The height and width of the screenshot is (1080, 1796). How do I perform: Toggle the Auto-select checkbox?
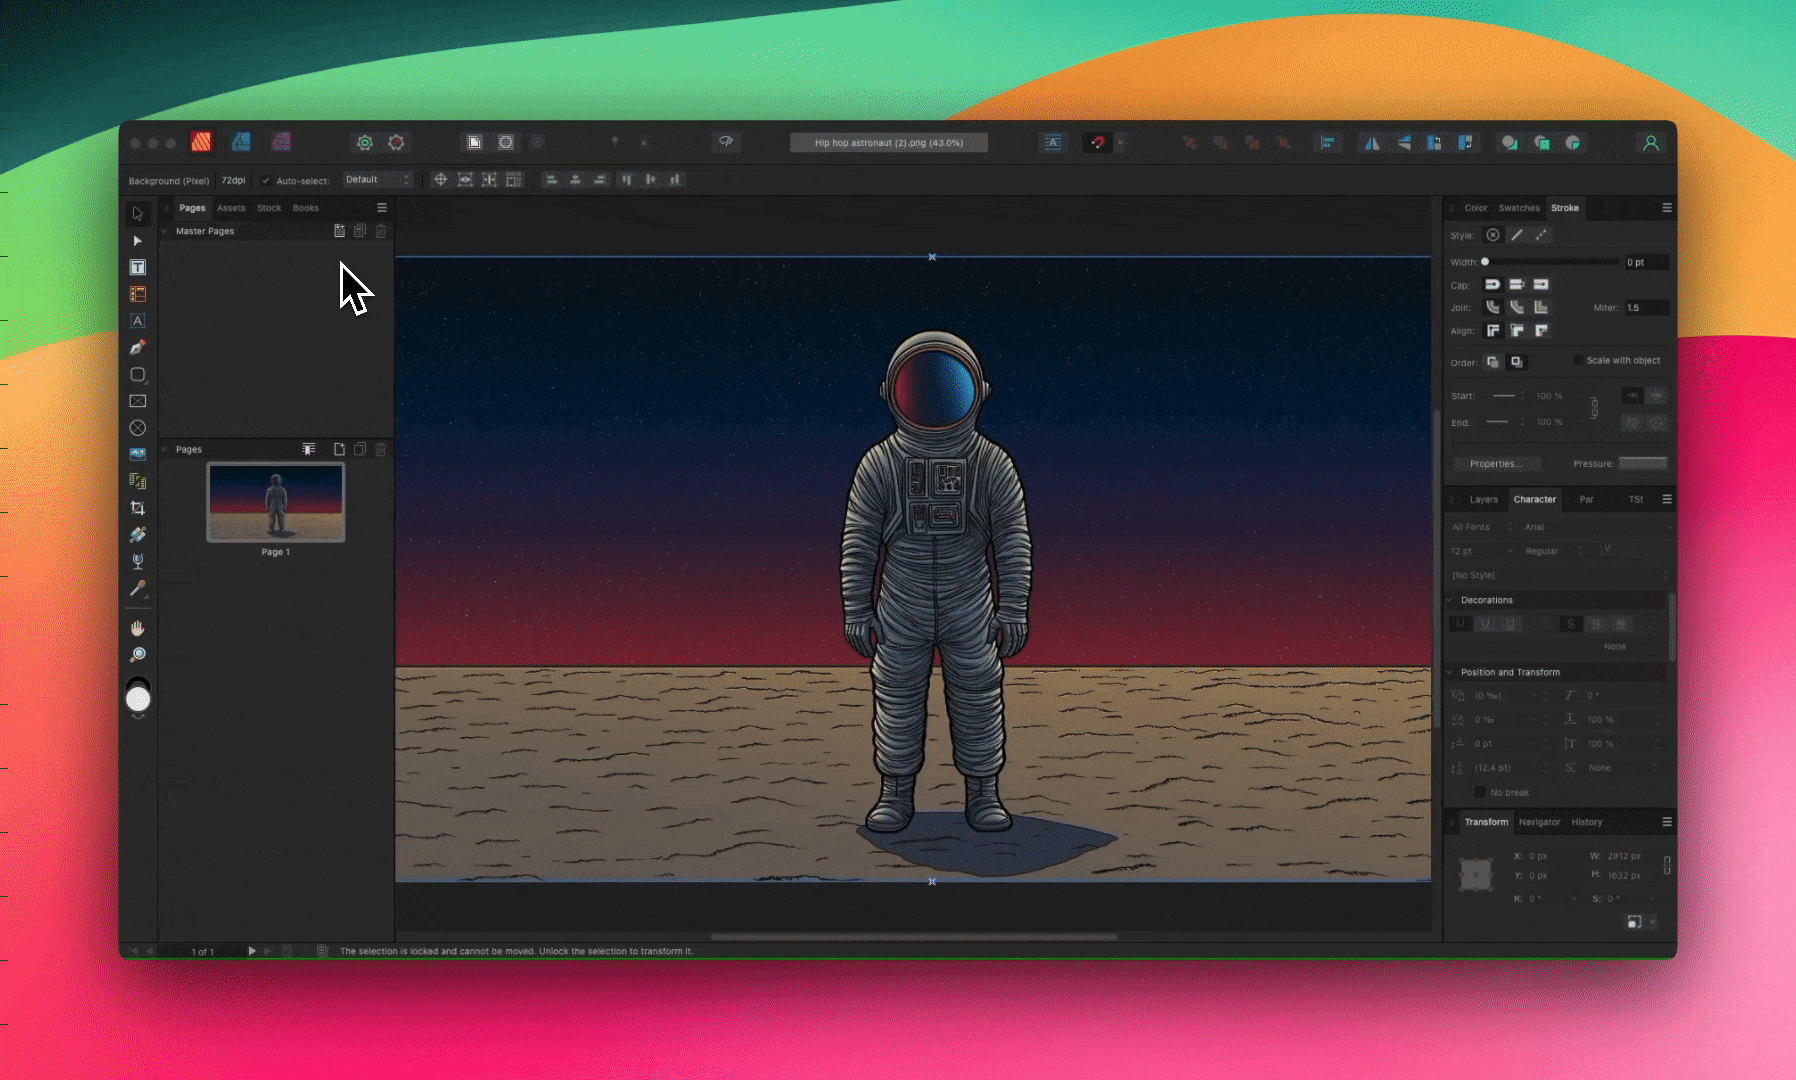265,181
